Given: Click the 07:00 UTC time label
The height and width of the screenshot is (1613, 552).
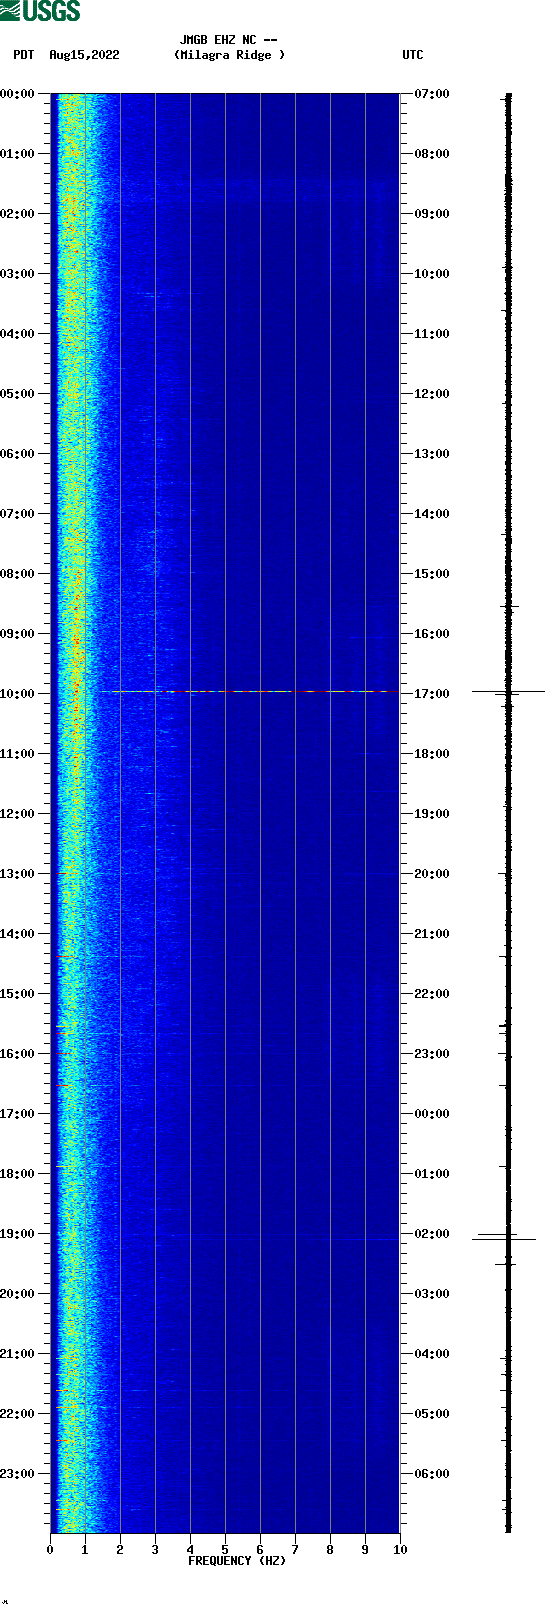Looking at the screenshot, I should click(432, 94).
